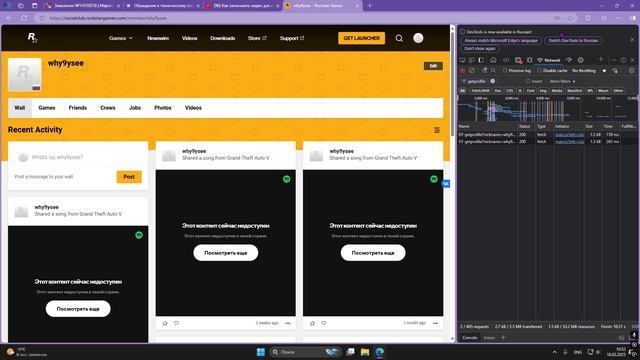
Task: Open more options on the 1 month ago post
Action: click(436, 323)
